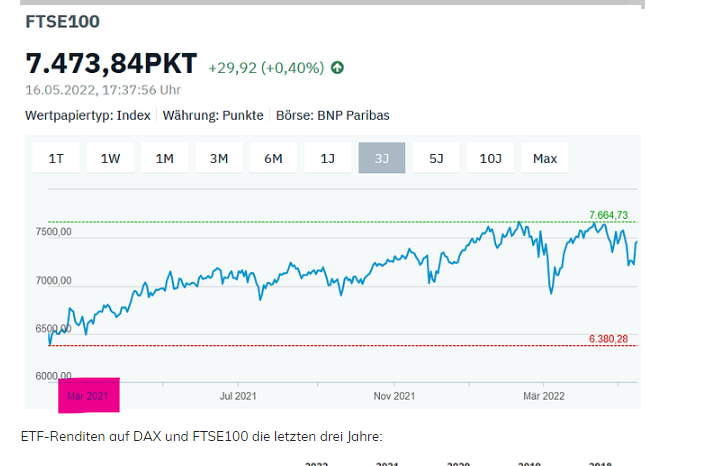Image resolution: width=701 pixels, height=466 pixels.
Task: Select the 1W time range tab
Action: 110,158
